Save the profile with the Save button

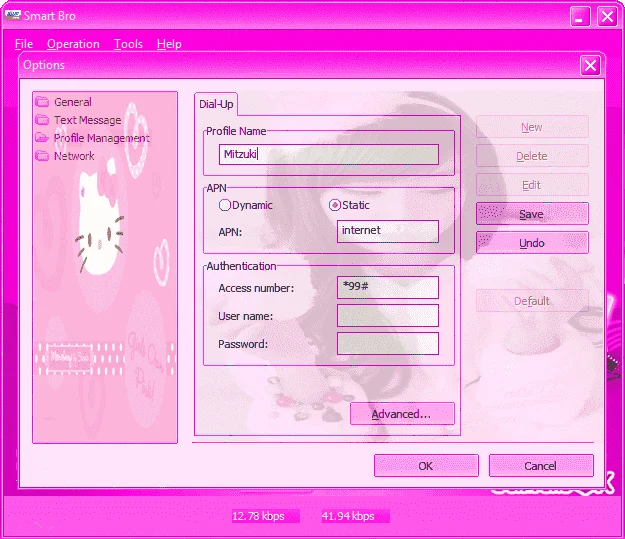[532, 214]
